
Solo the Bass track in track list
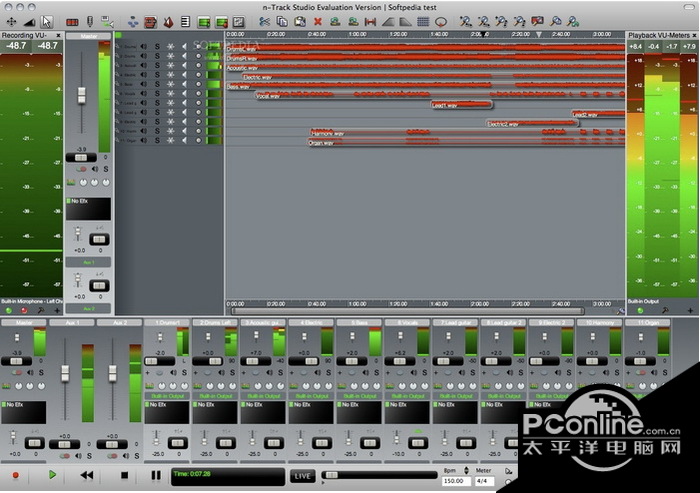(157, 84)
